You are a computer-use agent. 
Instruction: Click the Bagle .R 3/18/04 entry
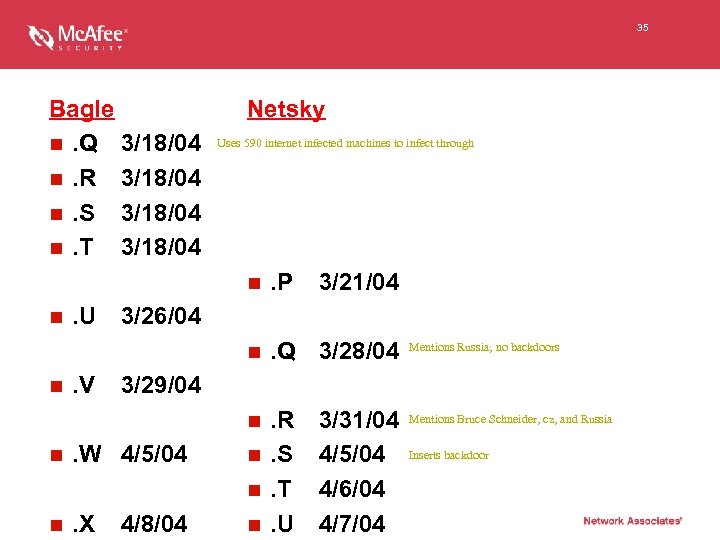(x=126, y=178)
